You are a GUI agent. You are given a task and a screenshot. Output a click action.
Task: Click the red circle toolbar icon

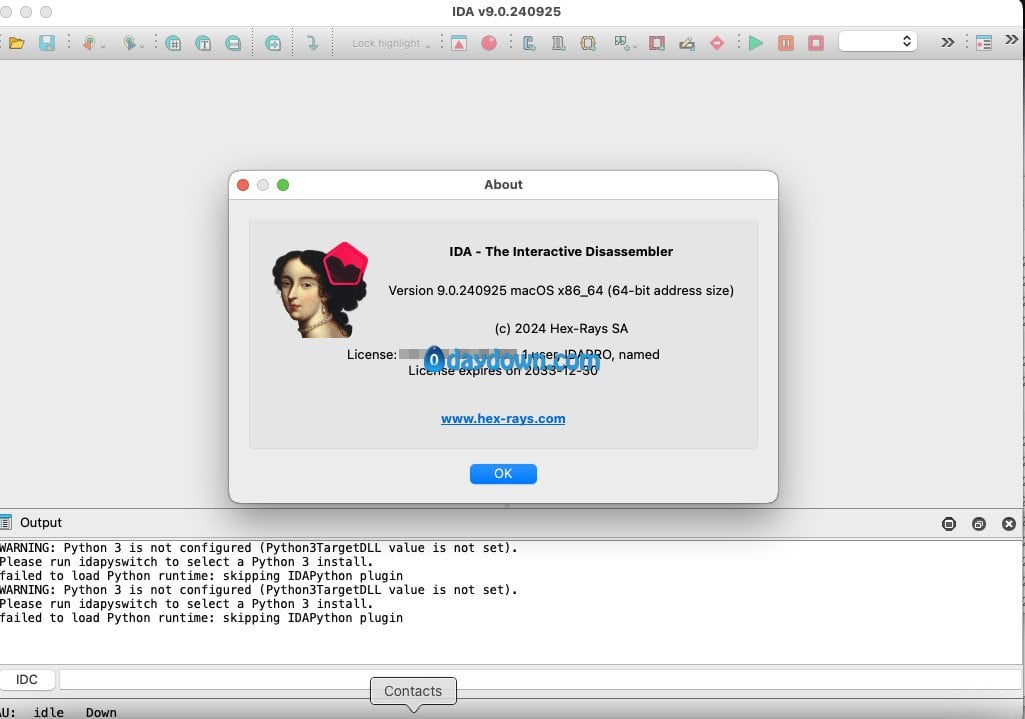click(x=488, y=43)
